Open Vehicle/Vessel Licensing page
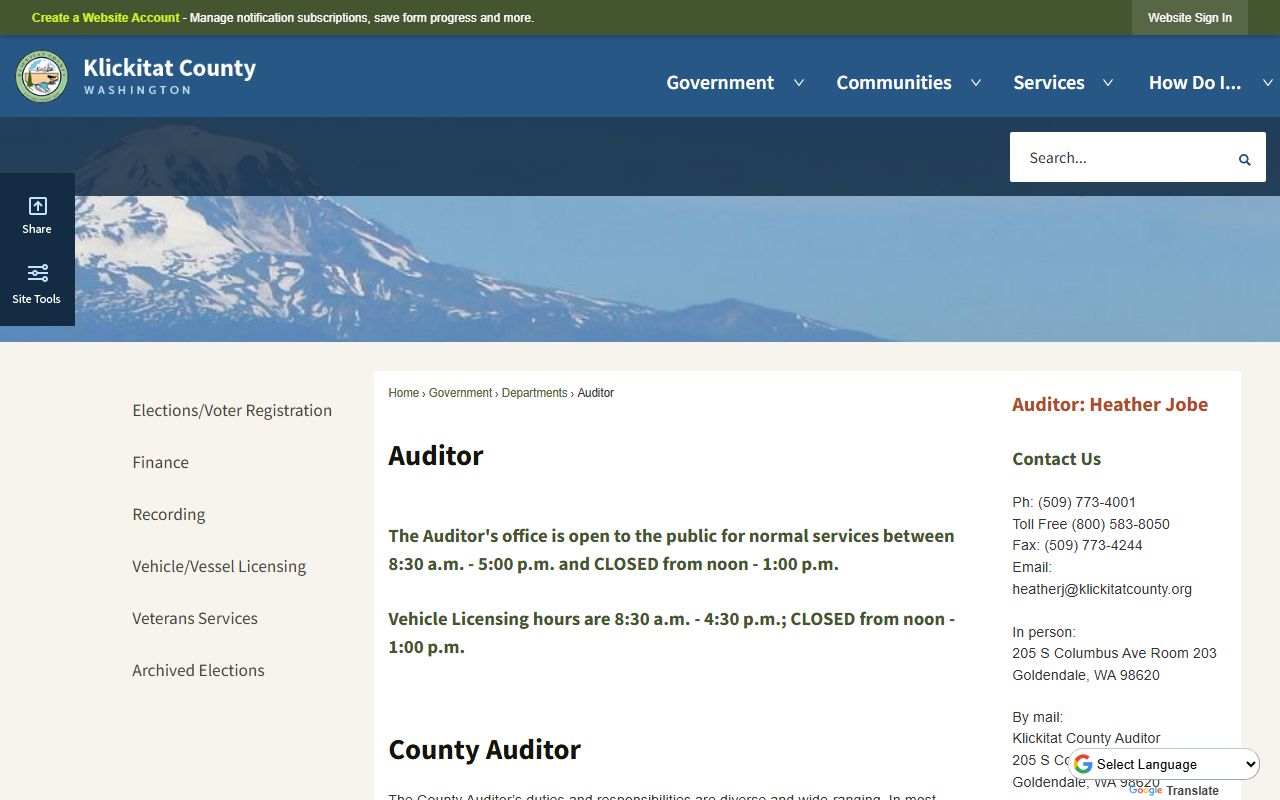 click(219, 566)
